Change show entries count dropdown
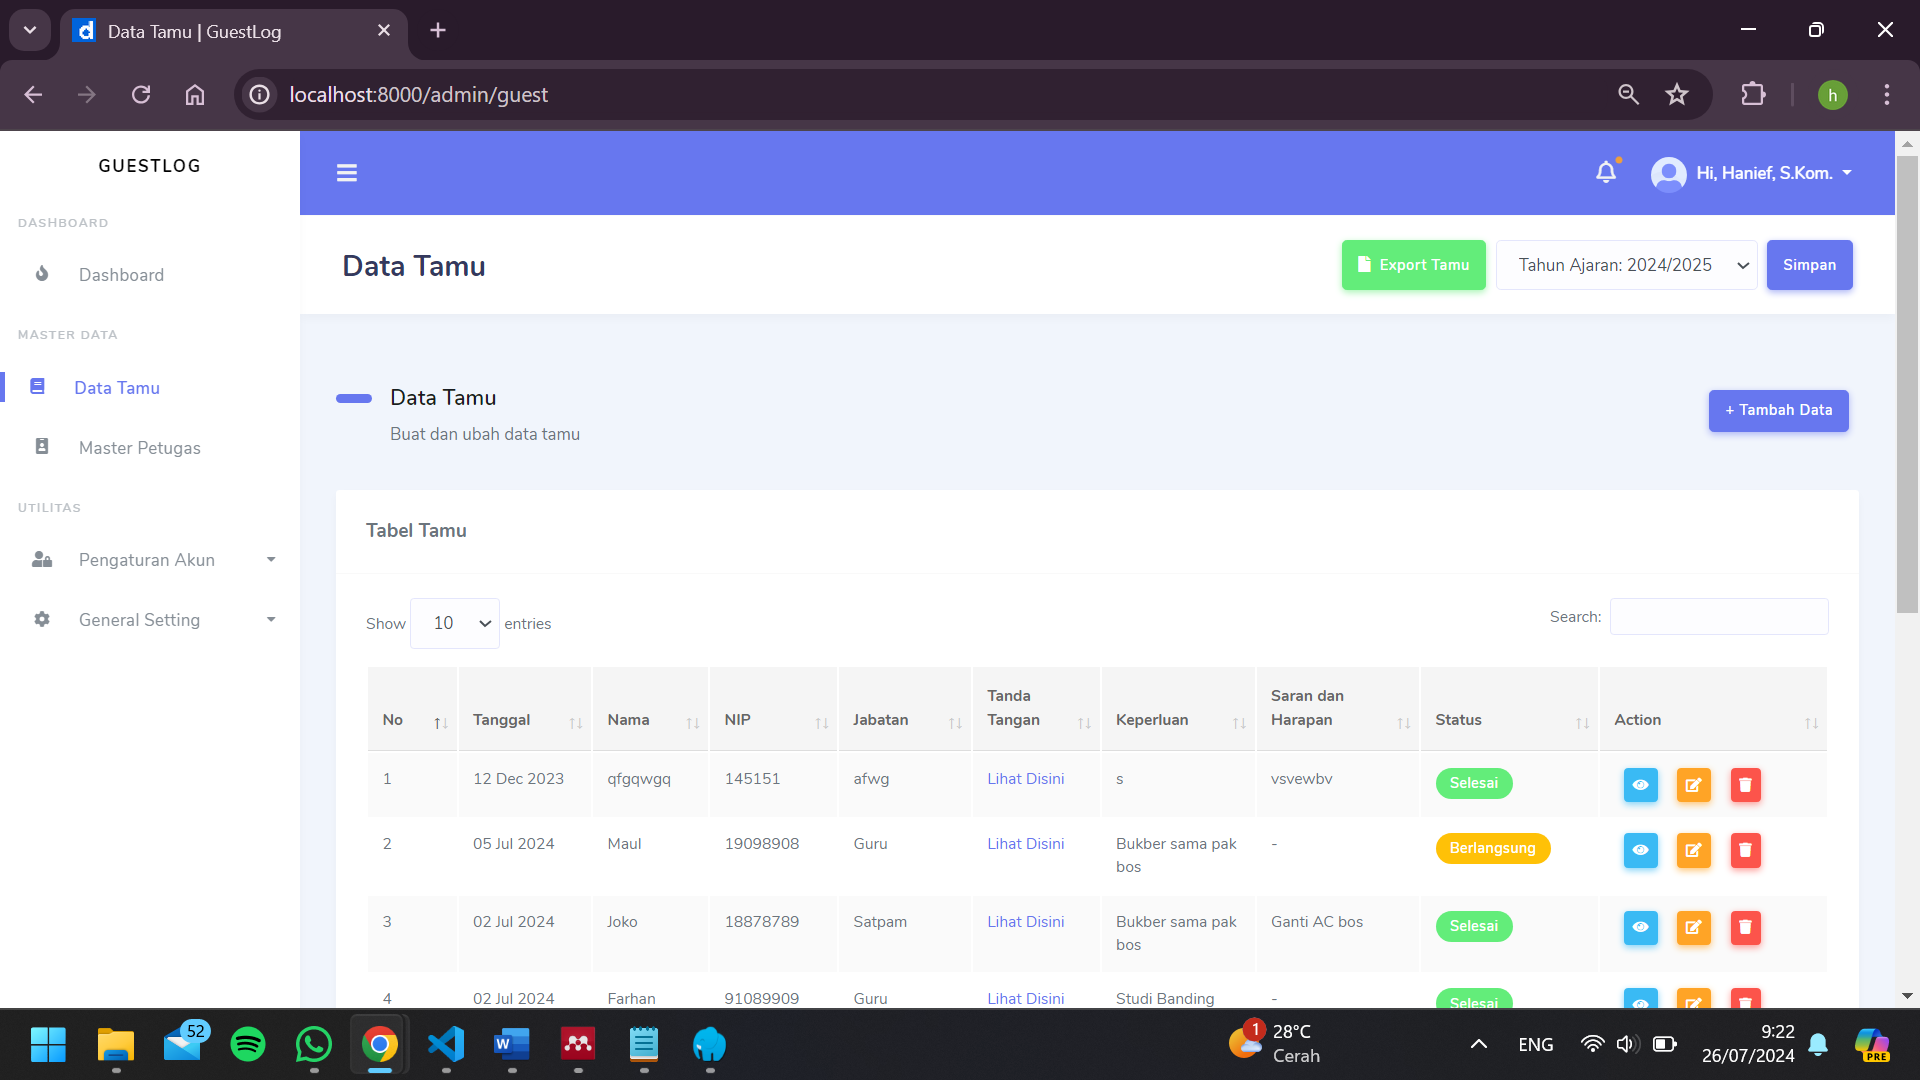 click(455, 623)
